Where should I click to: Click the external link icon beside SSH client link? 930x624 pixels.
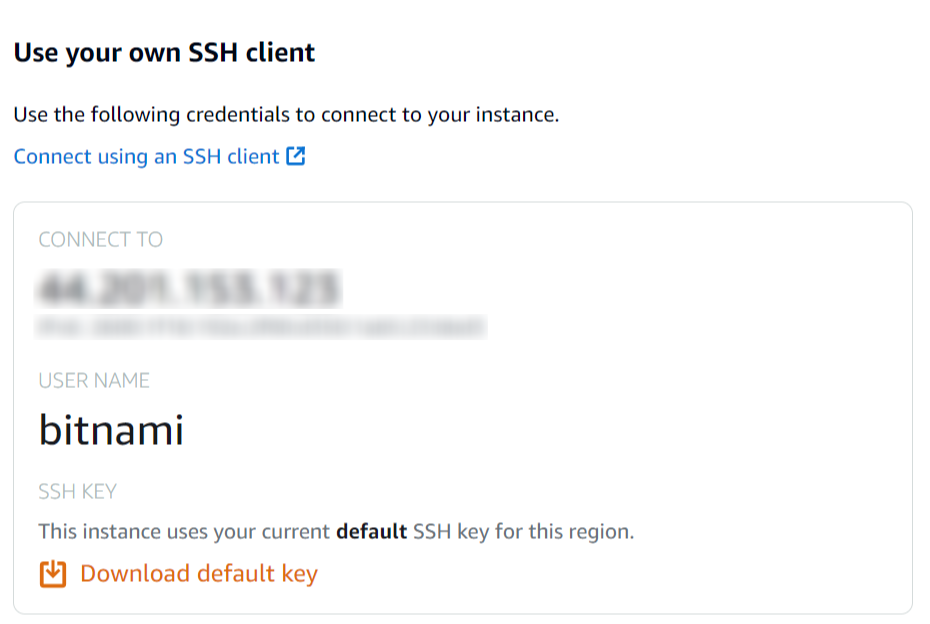coord(296,157)
